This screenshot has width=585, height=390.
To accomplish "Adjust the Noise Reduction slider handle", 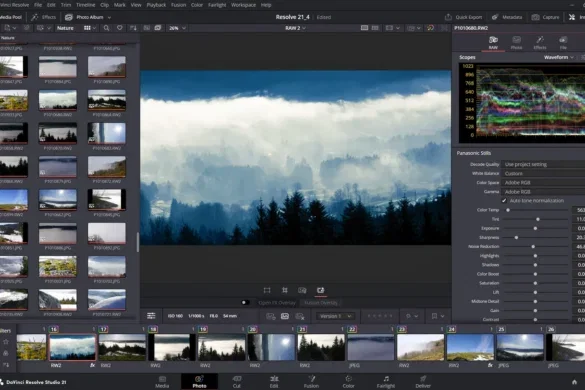I will pyautogui.click(x=533, y=247).
